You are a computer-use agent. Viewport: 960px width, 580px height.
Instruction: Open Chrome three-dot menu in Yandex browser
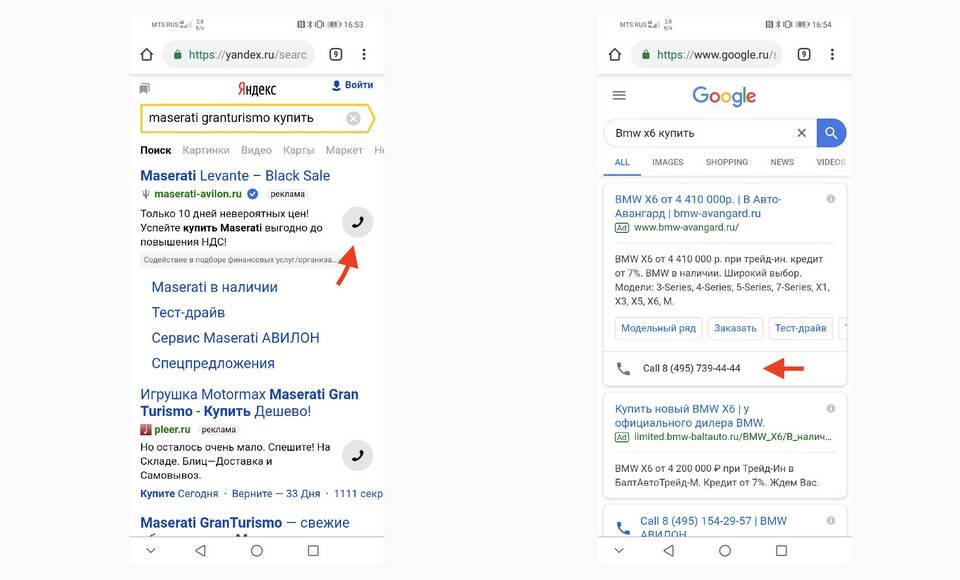pos(364,55)
